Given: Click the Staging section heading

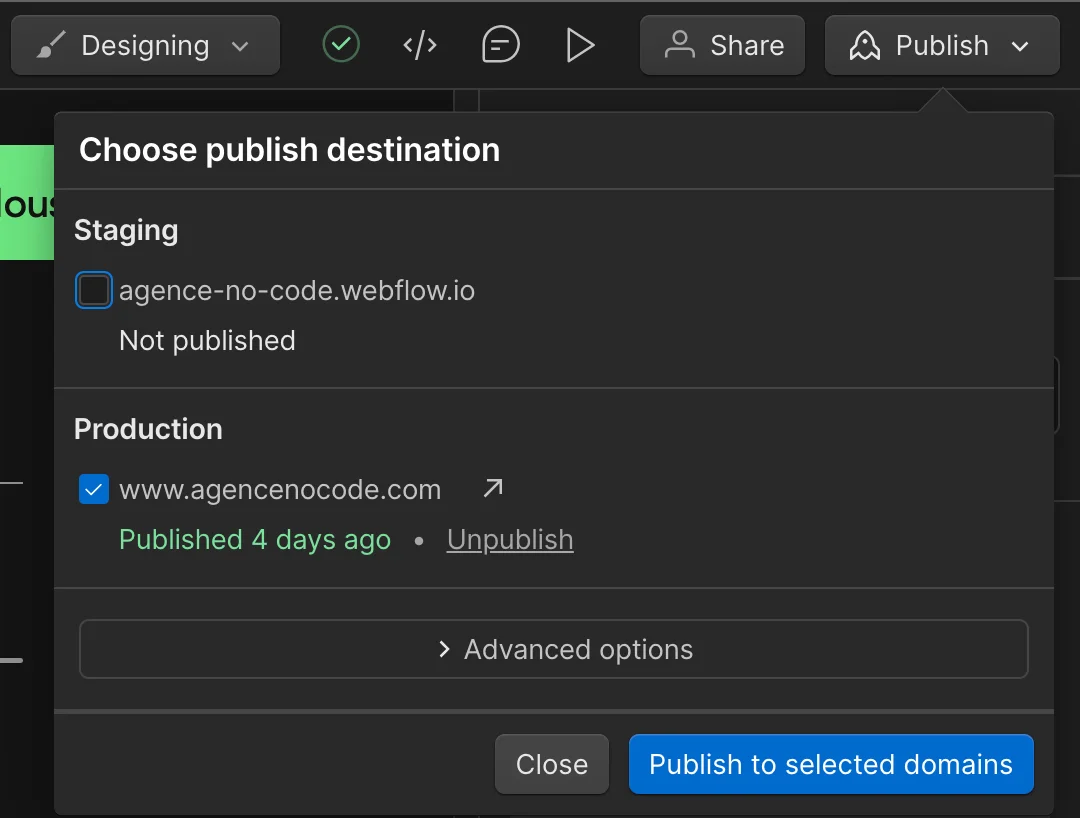Looking at the screenshot, I should [x=126, y=231].
